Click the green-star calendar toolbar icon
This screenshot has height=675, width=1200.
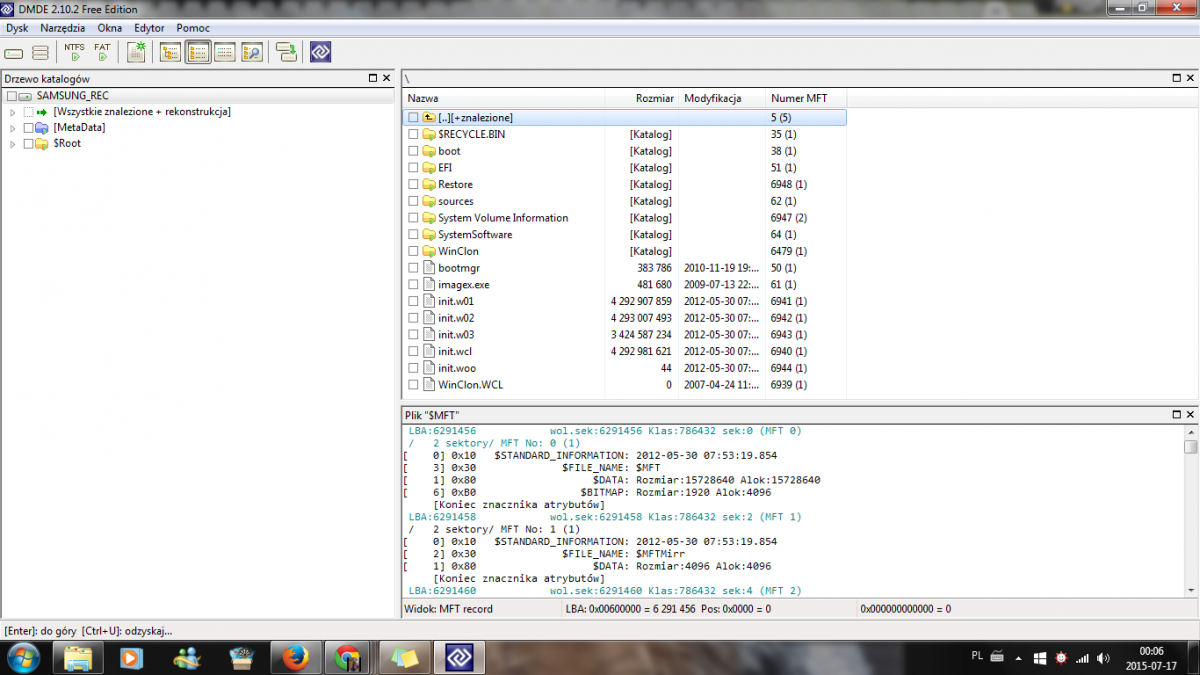tap(137, 52)
